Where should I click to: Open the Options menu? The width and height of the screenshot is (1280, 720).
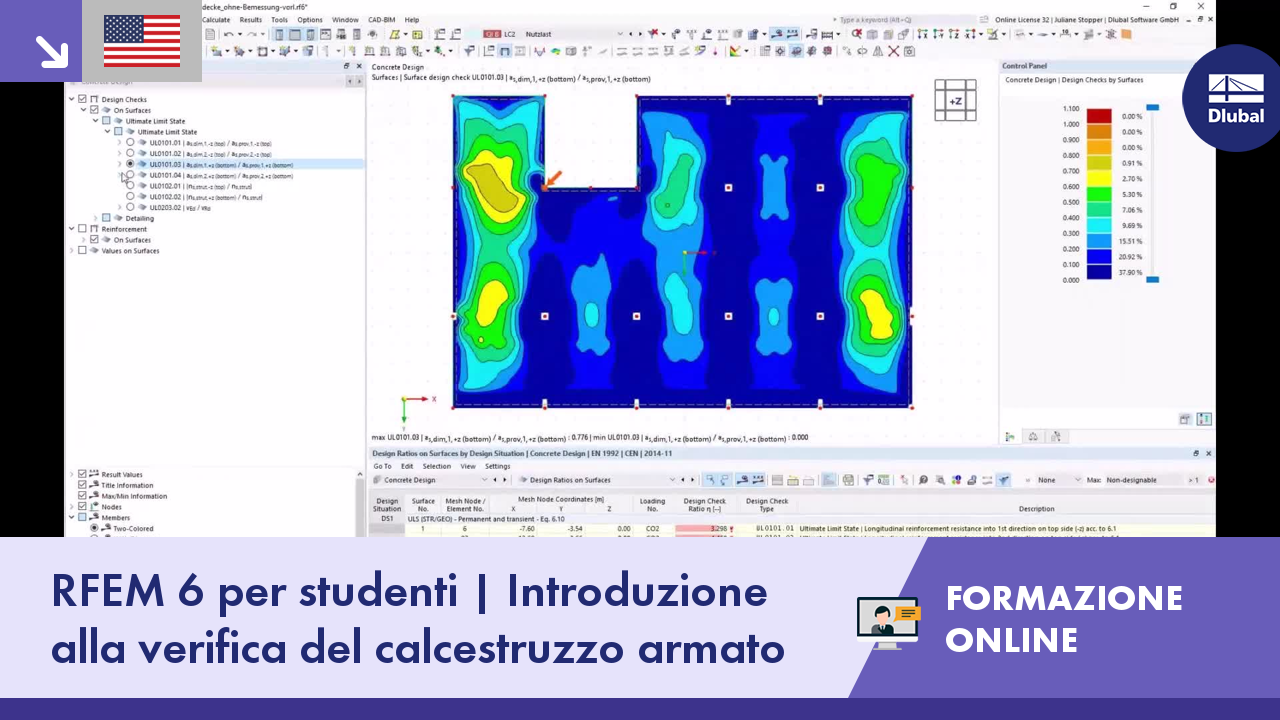pos(310,19)
